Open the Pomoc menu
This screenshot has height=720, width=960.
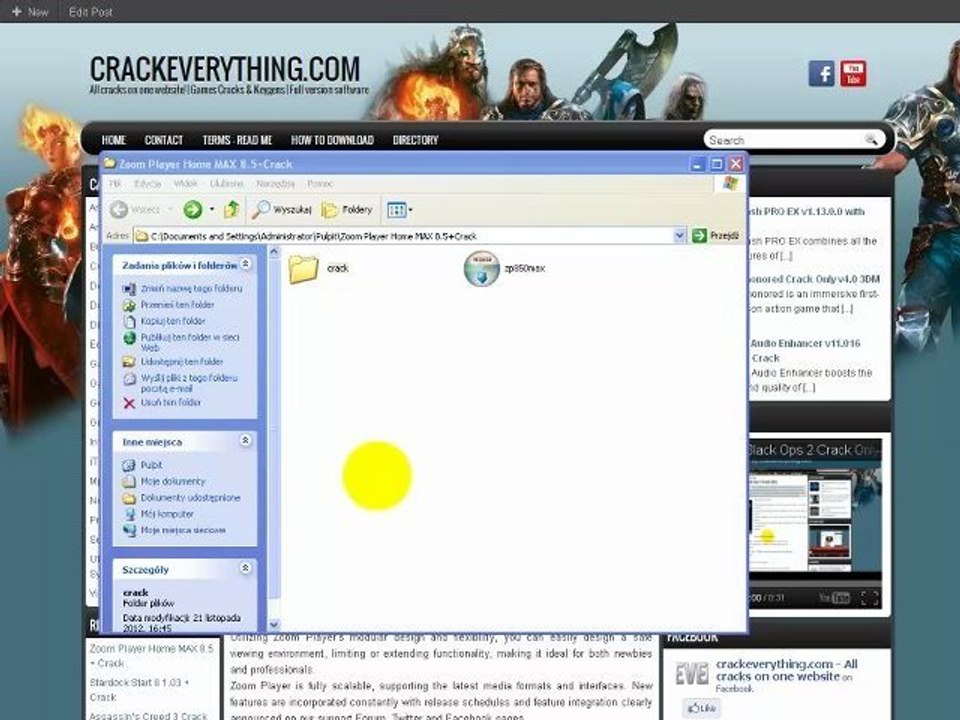320,184
